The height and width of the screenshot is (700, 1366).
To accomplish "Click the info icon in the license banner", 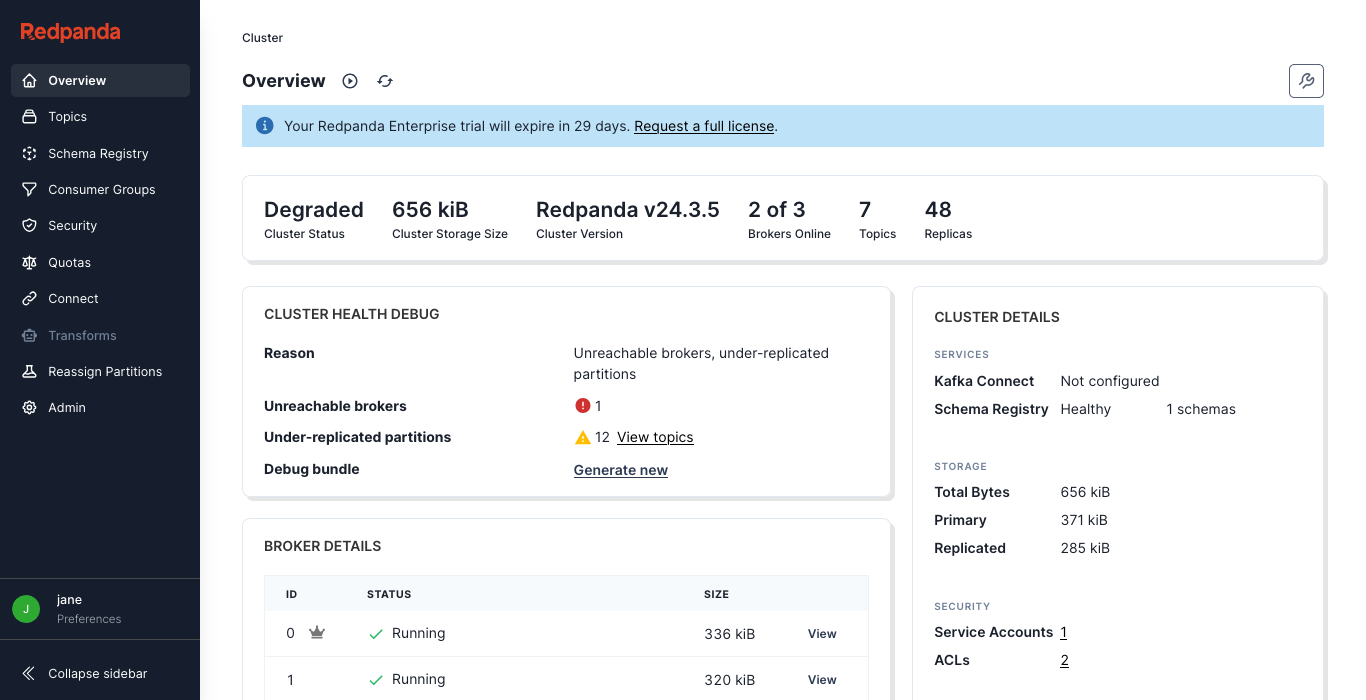I will 264,125.
